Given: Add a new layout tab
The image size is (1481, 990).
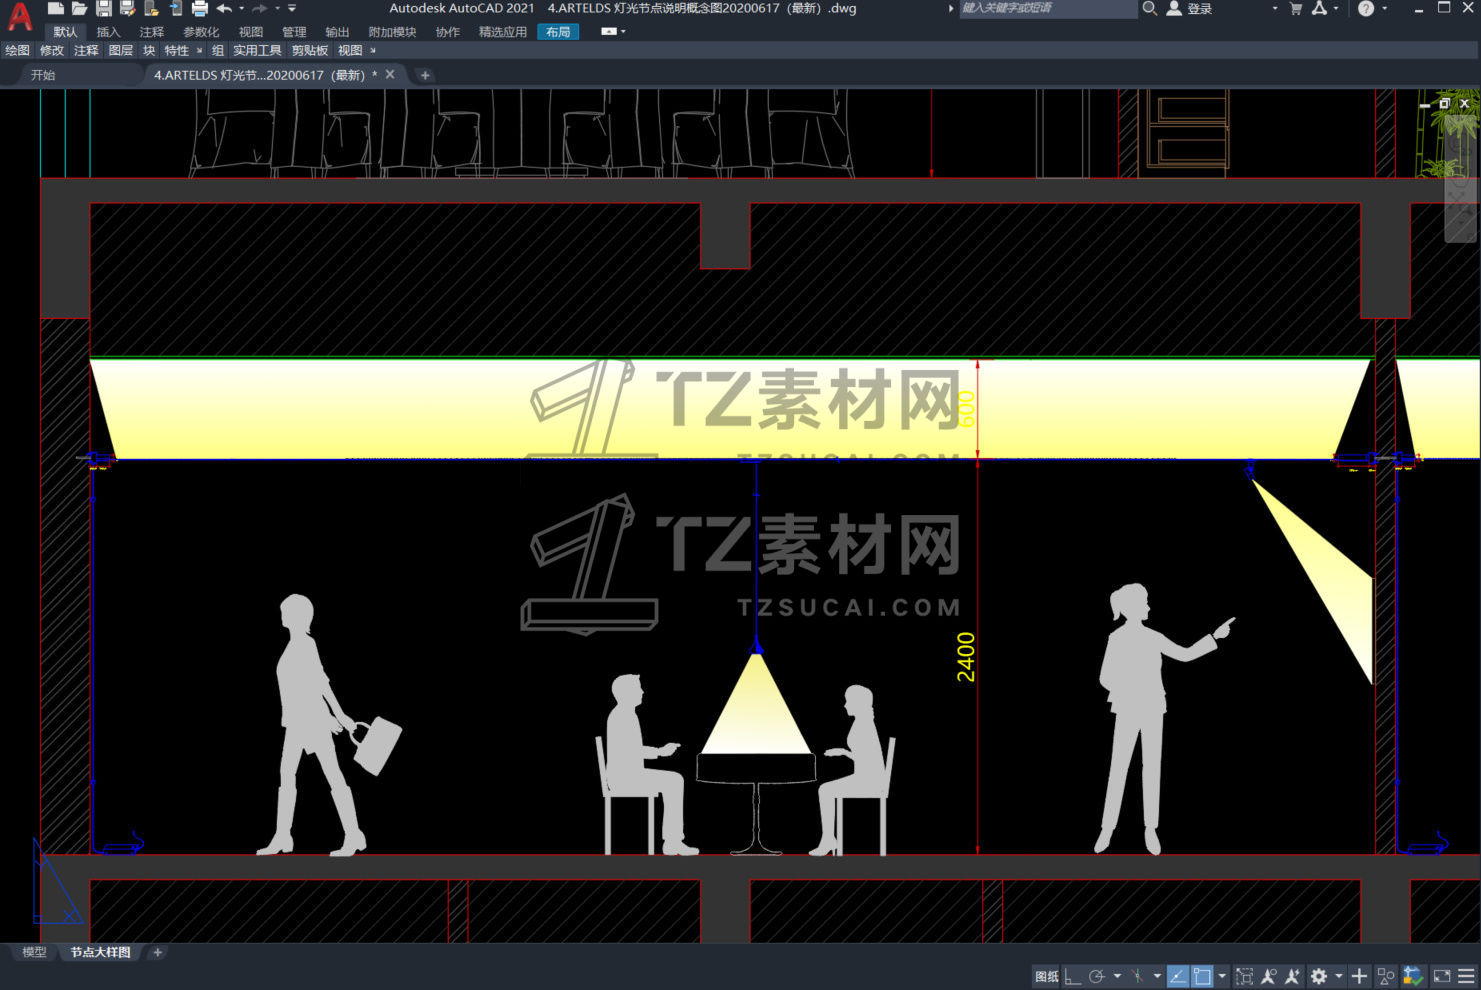Looking at the screenshot, I should tap(157, 952).
